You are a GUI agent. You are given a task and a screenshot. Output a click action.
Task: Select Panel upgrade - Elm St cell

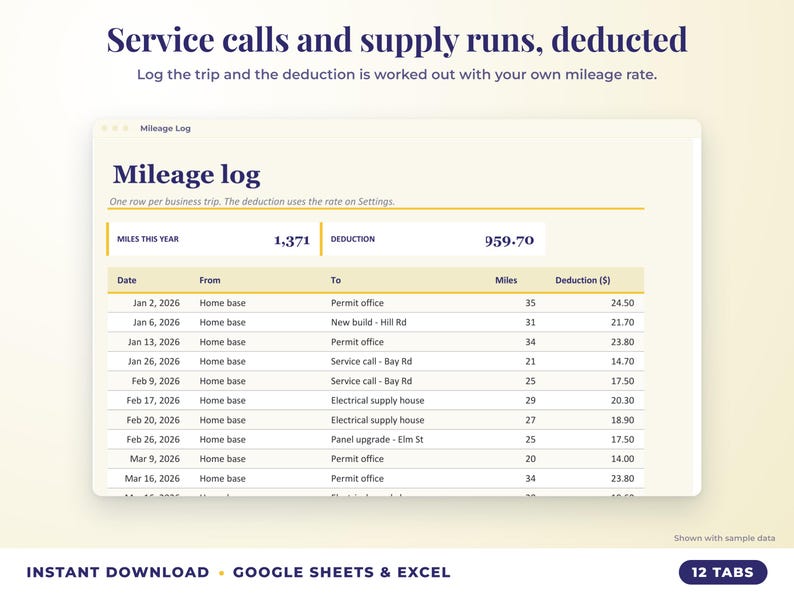(x=377, y=440)
